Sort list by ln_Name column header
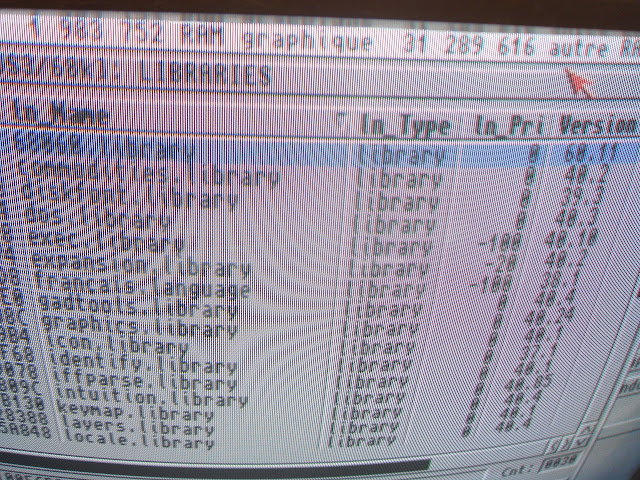This screenshot has height=480, width=640. pos(61,113)
